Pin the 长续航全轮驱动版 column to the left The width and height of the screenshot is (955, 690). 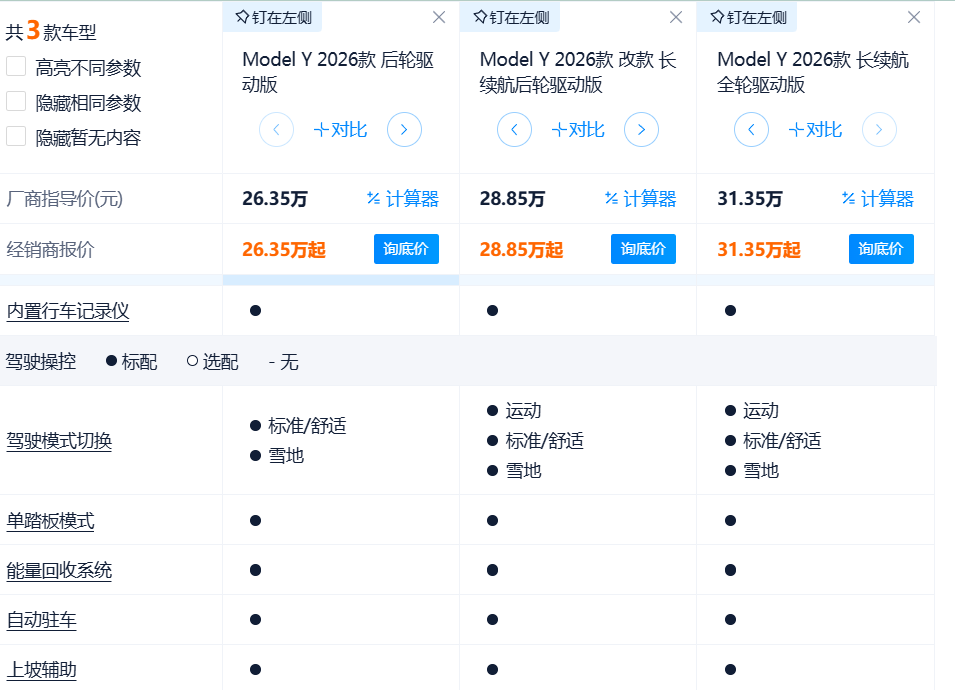coord(749,18)
